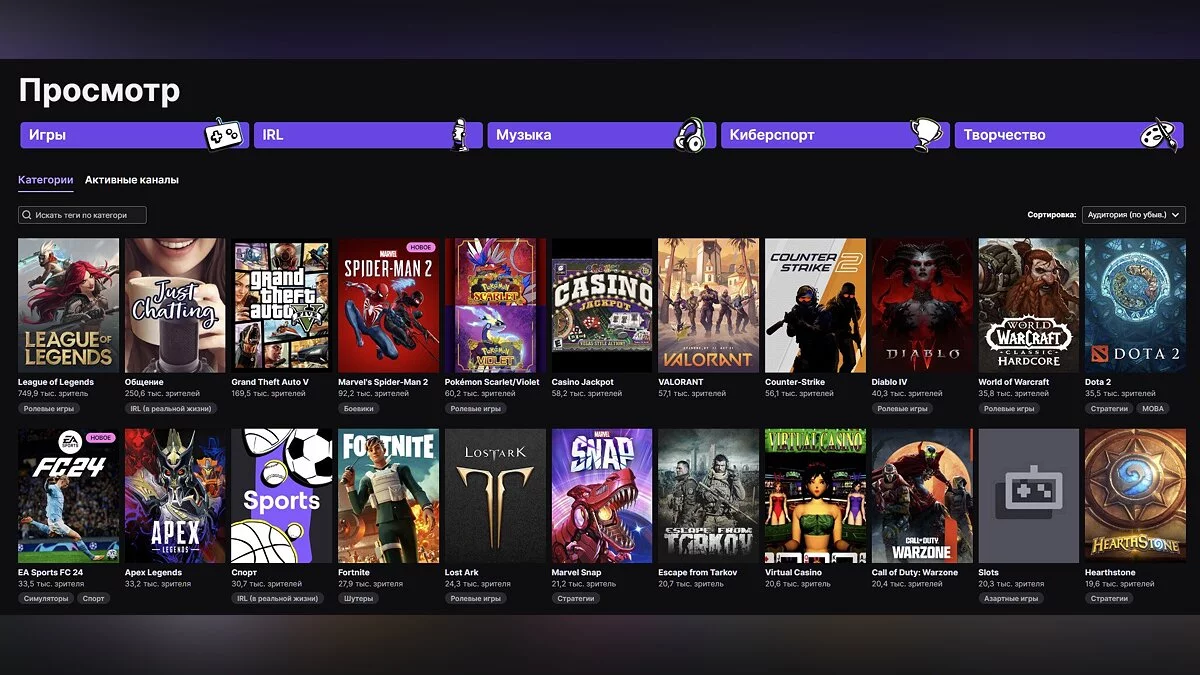Select the Шутеры tag under Fortnite
This screenshot has height=675, width=1200.
pos(358,599)
